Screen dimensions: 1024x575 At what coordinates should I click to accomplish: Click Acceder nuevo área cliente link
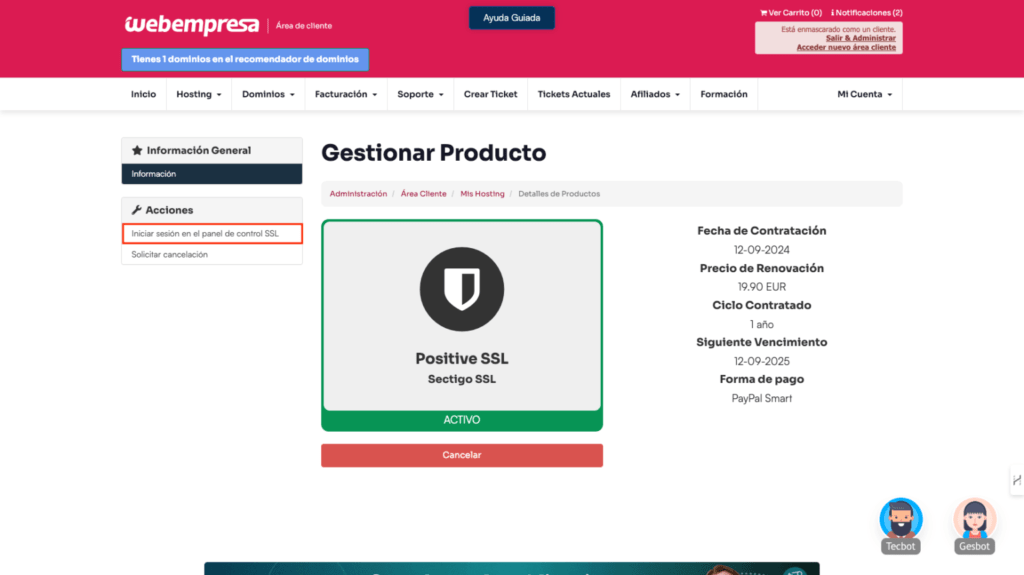click(846, 47)
